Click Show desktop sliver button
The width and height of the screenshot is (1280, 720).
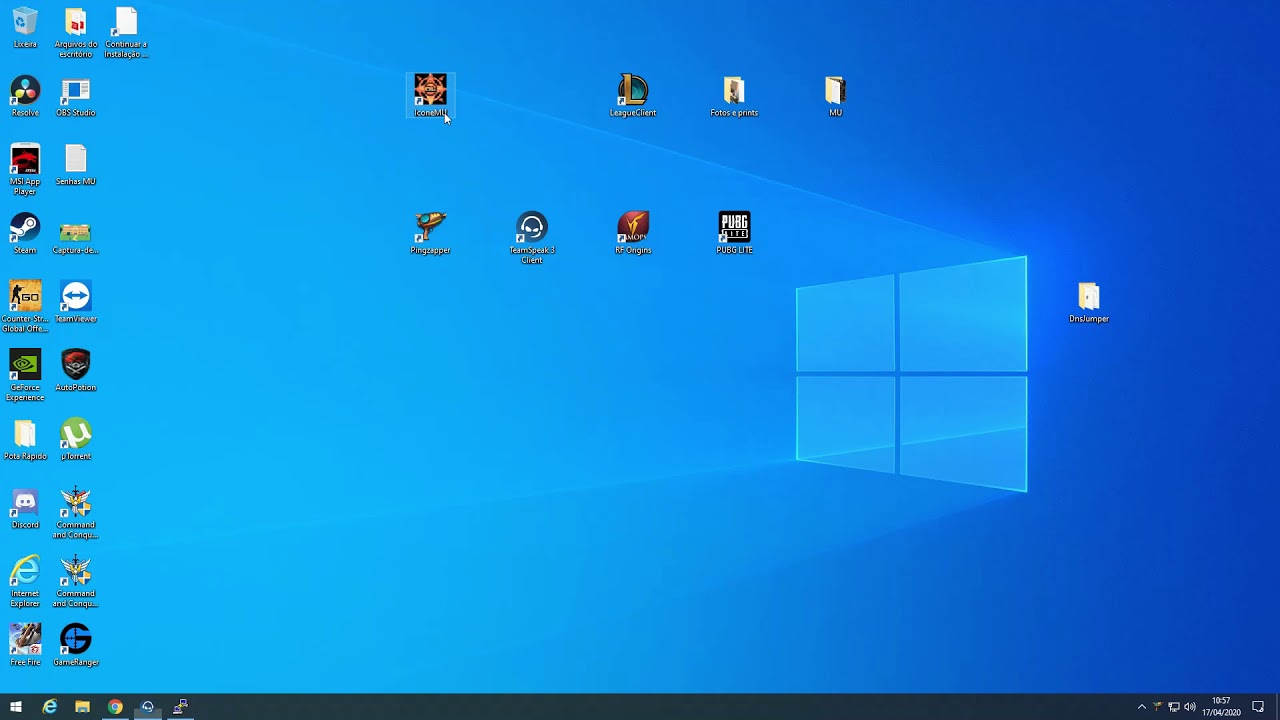[1277, 707]
